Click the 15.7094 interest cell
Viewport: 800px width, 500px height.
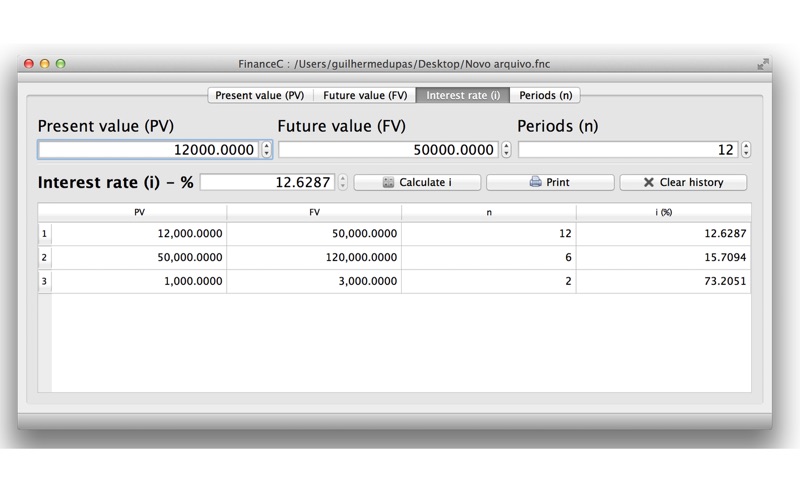pos(663,258)
